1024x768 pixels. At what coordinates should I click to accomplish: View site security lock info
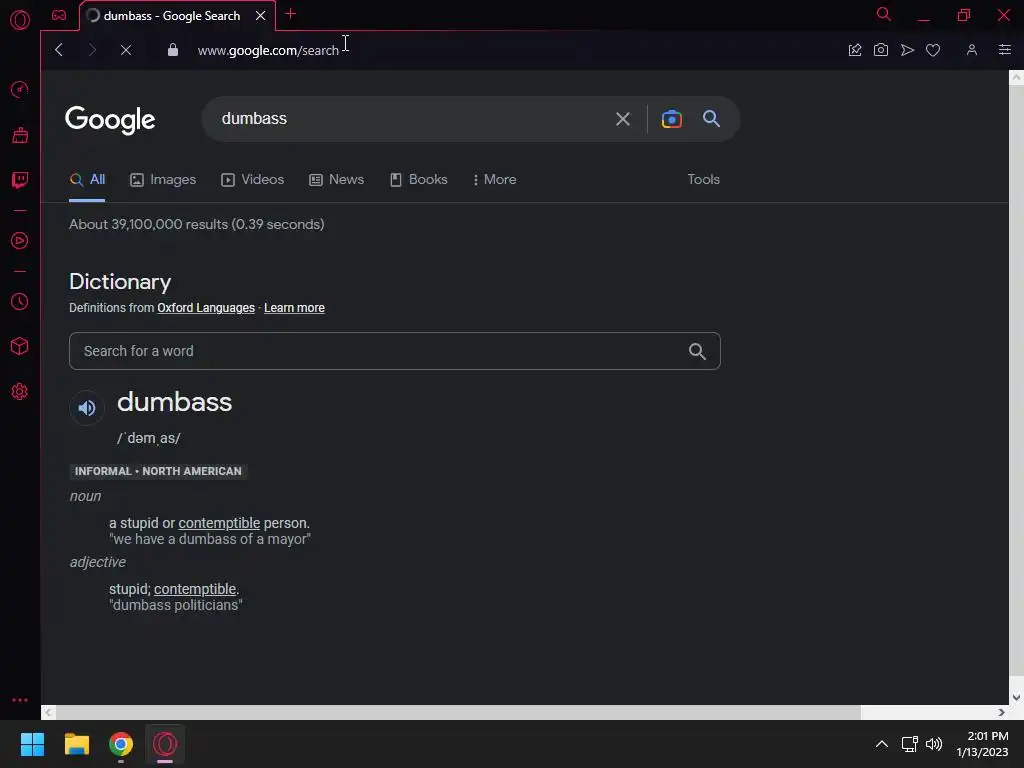pyautogui.click(x=172, y=50)
